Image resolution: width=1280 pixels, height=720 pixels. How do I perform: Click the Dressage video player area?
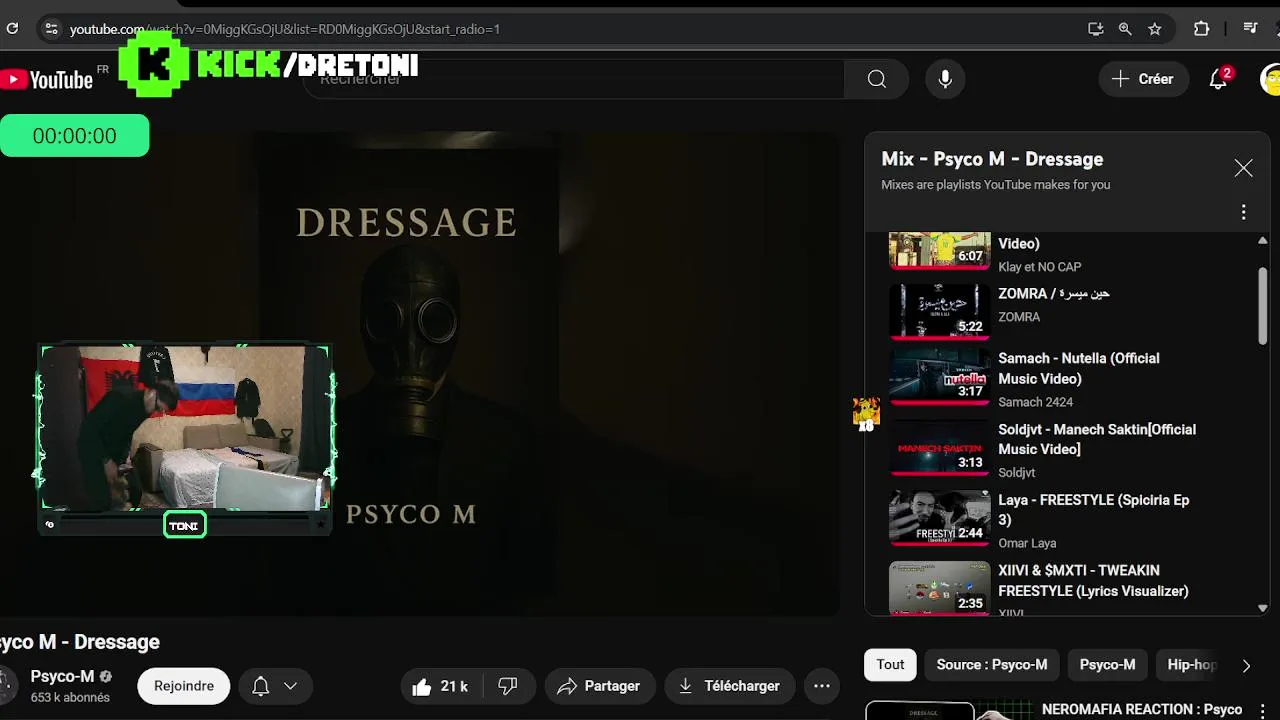[420, 374]
